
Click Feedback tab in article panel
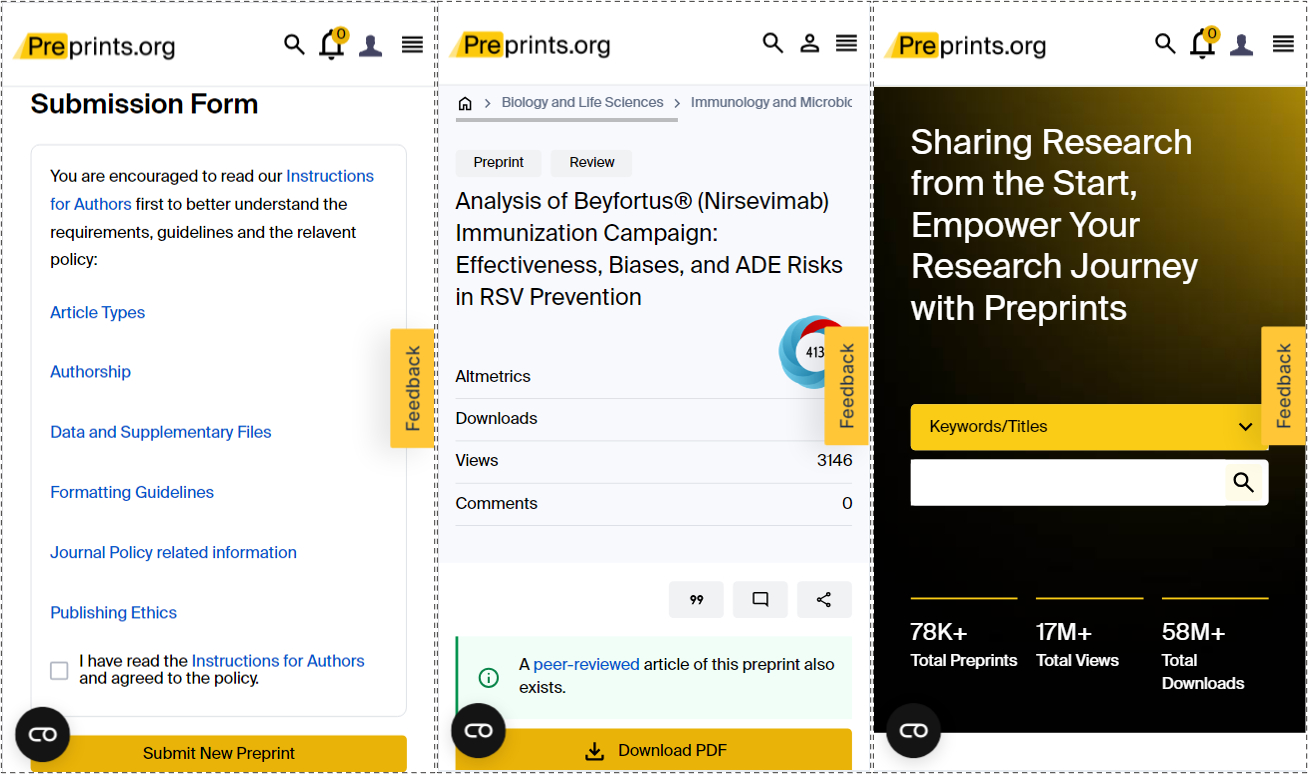847,386
